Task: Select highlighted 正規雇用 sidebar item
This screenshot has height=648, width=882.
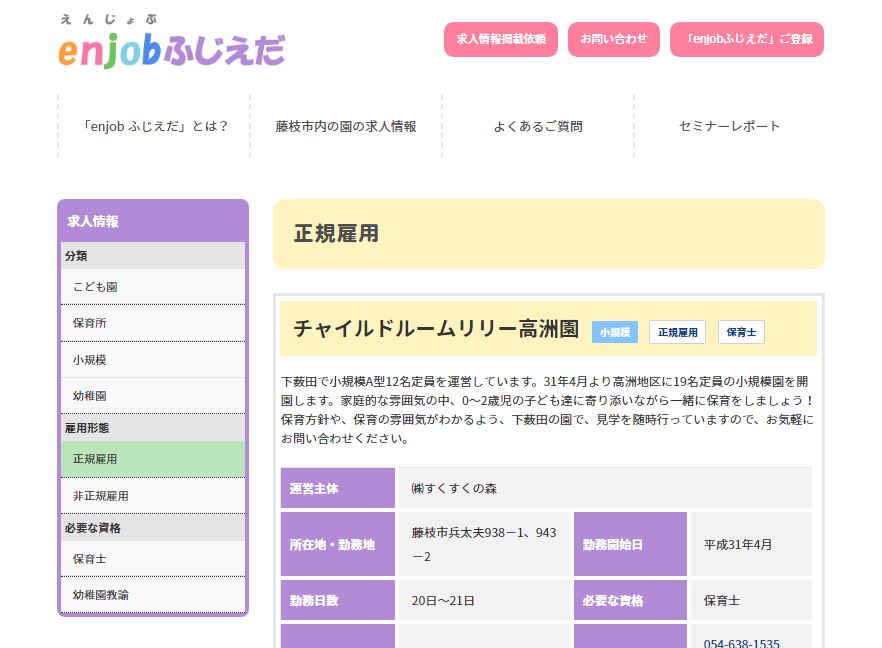Action: [153, 459]
